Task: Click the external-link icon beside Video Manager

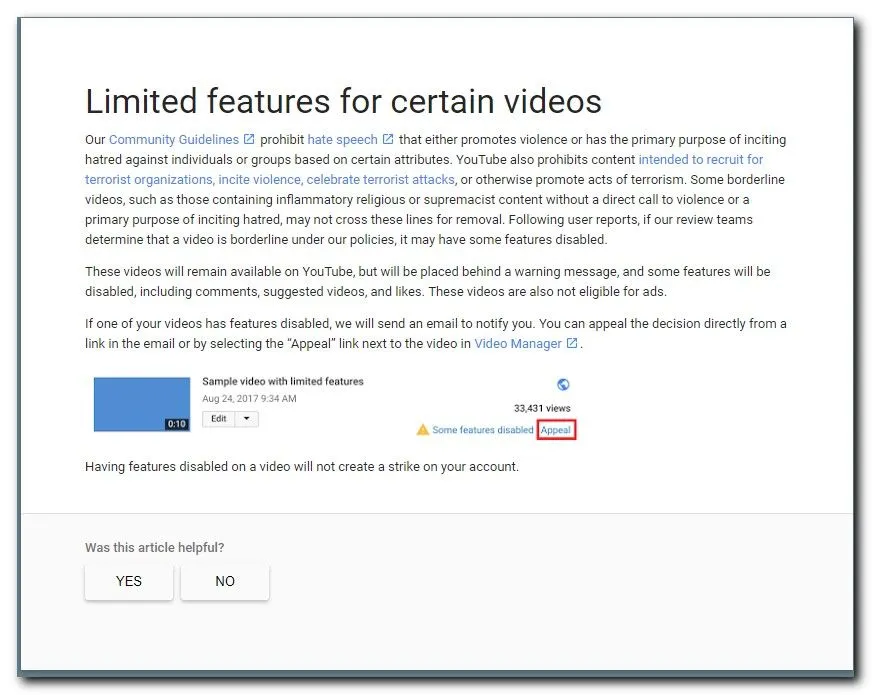Action: point(570,342)
